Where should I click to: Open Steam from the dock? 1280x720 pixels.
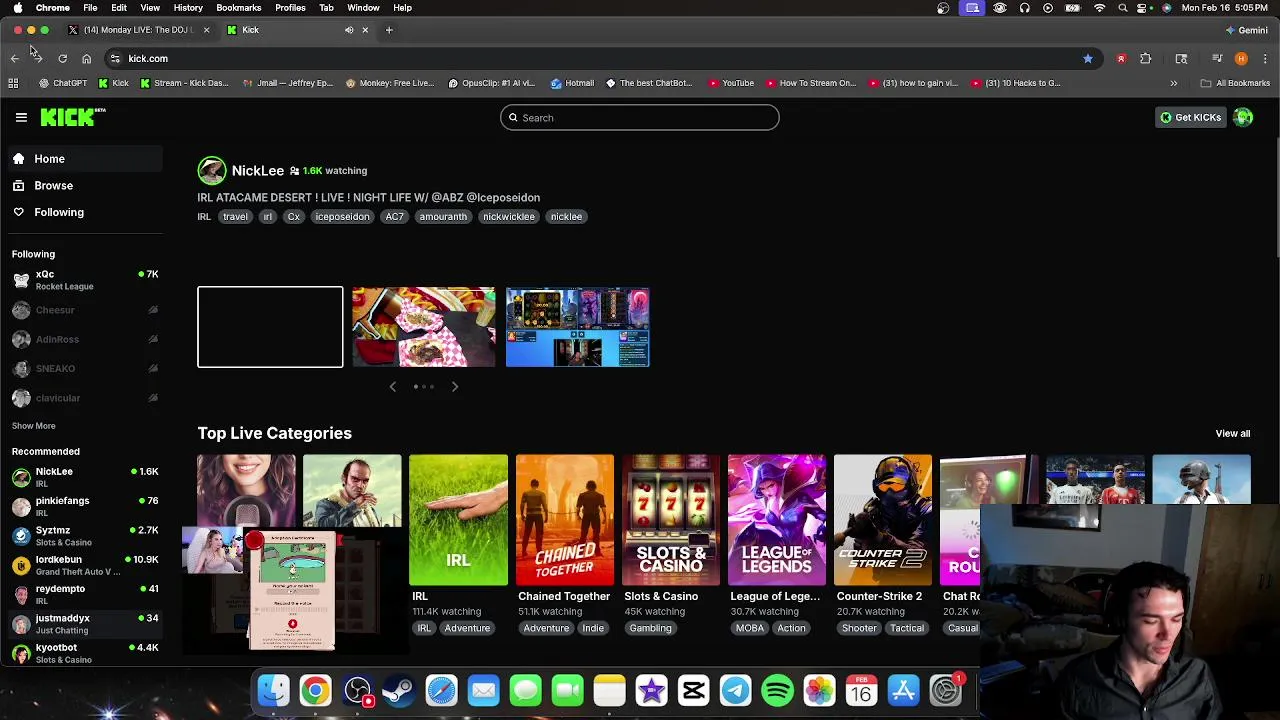click(x=399, y=690)
